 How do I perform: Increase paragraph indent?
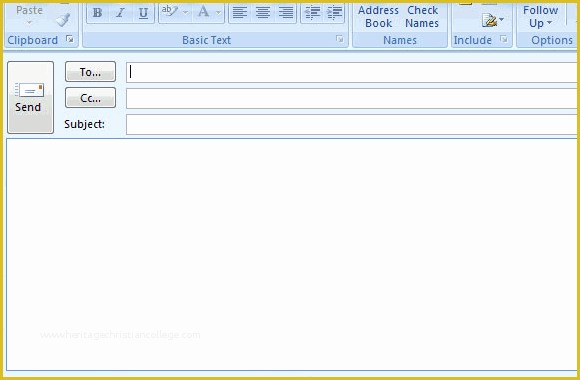[x=334, y=13]
